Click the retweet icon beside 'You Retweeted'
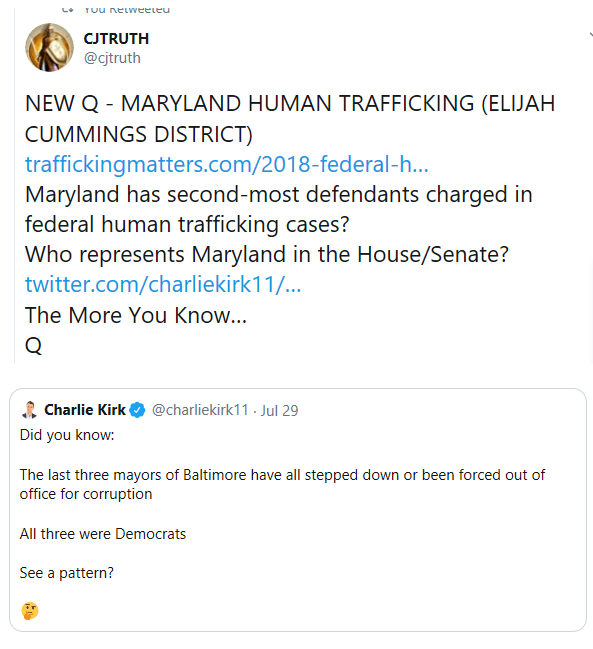This screenshot has height=649, width=593. (68, 9)
